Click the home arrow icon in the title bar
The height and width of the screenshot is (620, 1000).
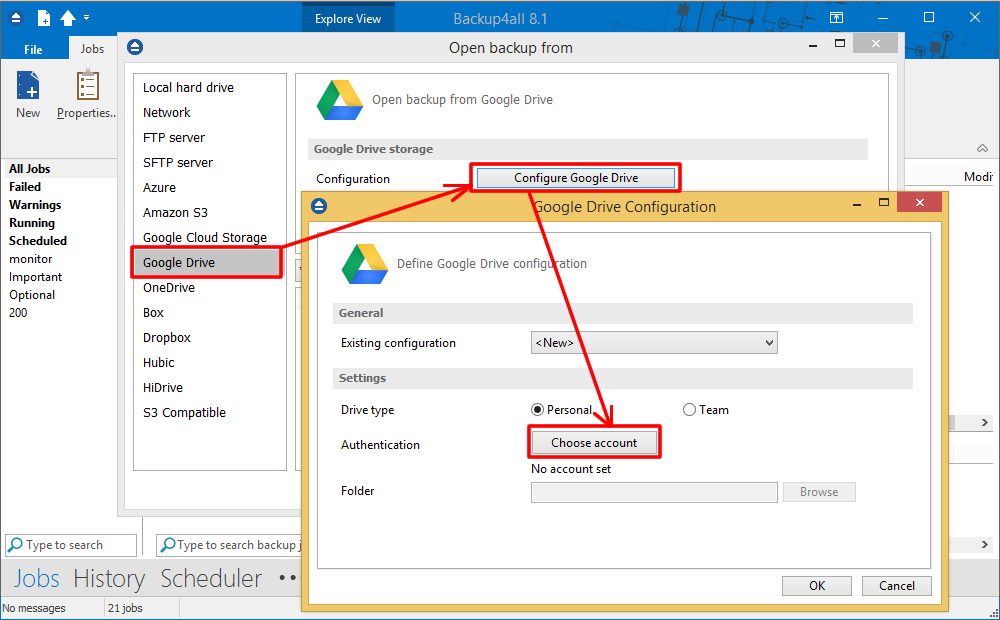pos(67,16)
